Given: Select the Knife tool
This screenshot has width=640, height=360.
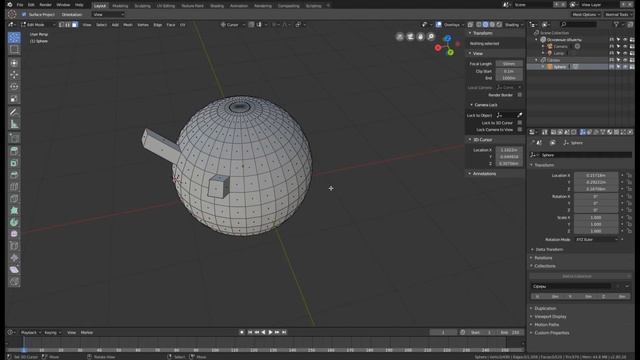Looking at the screenshot, I should pyautogui.click(x=14, y=198).
